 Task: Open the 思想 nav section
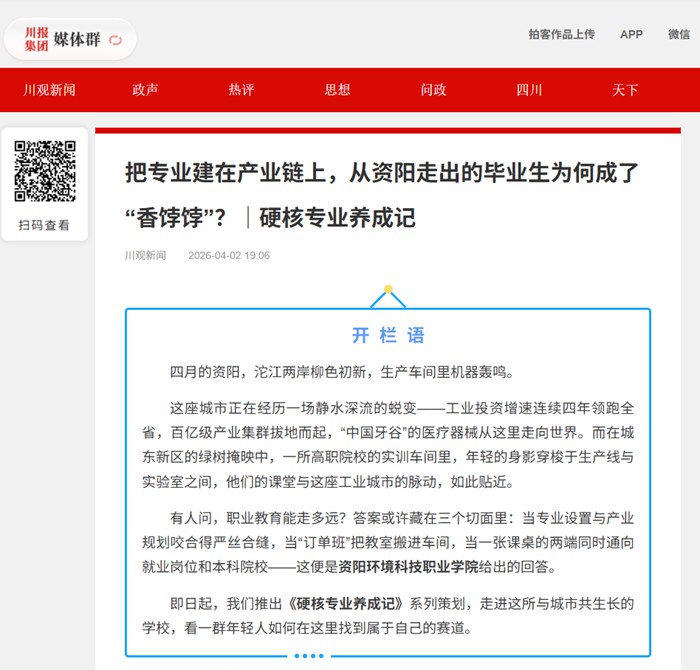338,90
